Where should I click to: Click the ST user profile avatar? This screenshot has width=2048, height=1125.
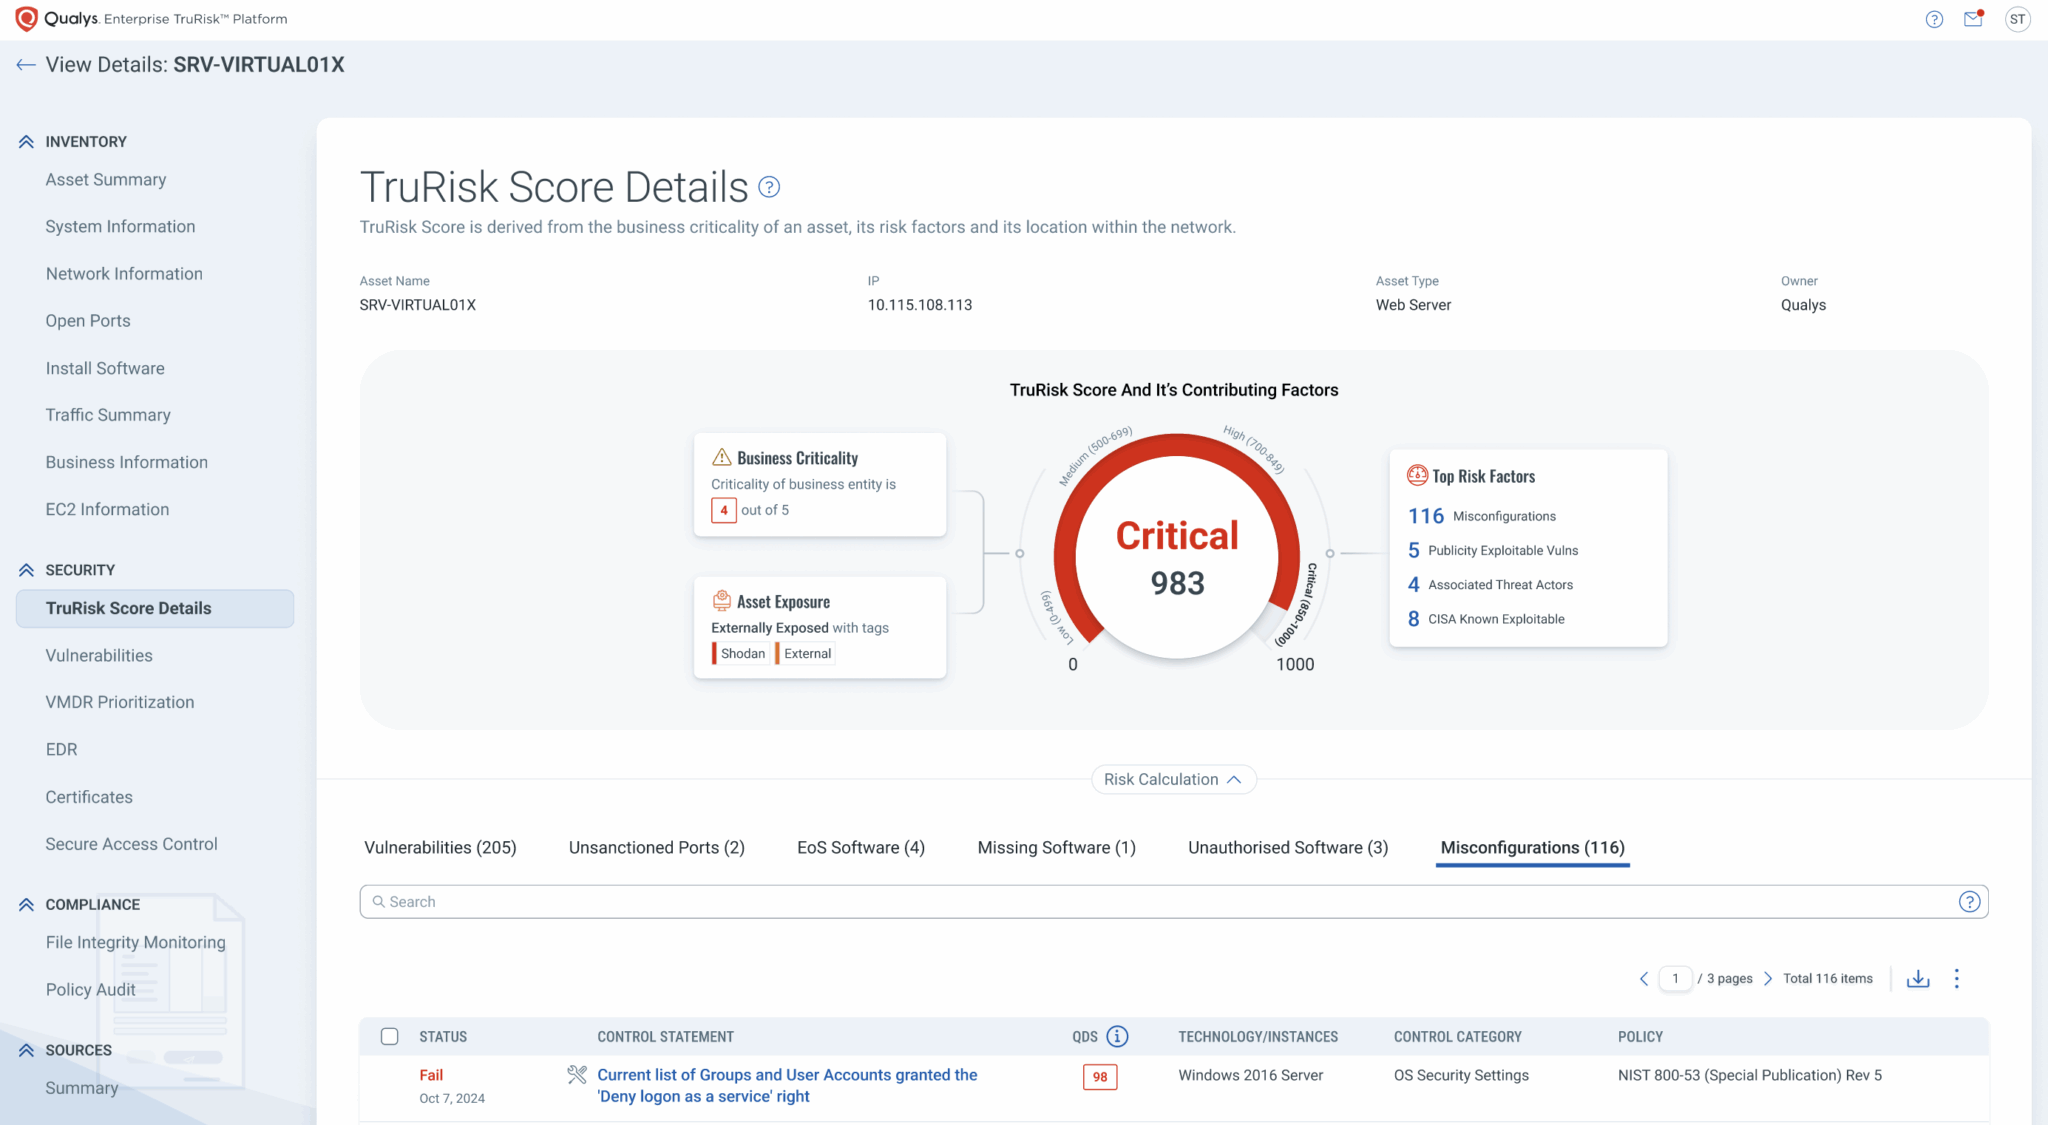click(2017, 19)
